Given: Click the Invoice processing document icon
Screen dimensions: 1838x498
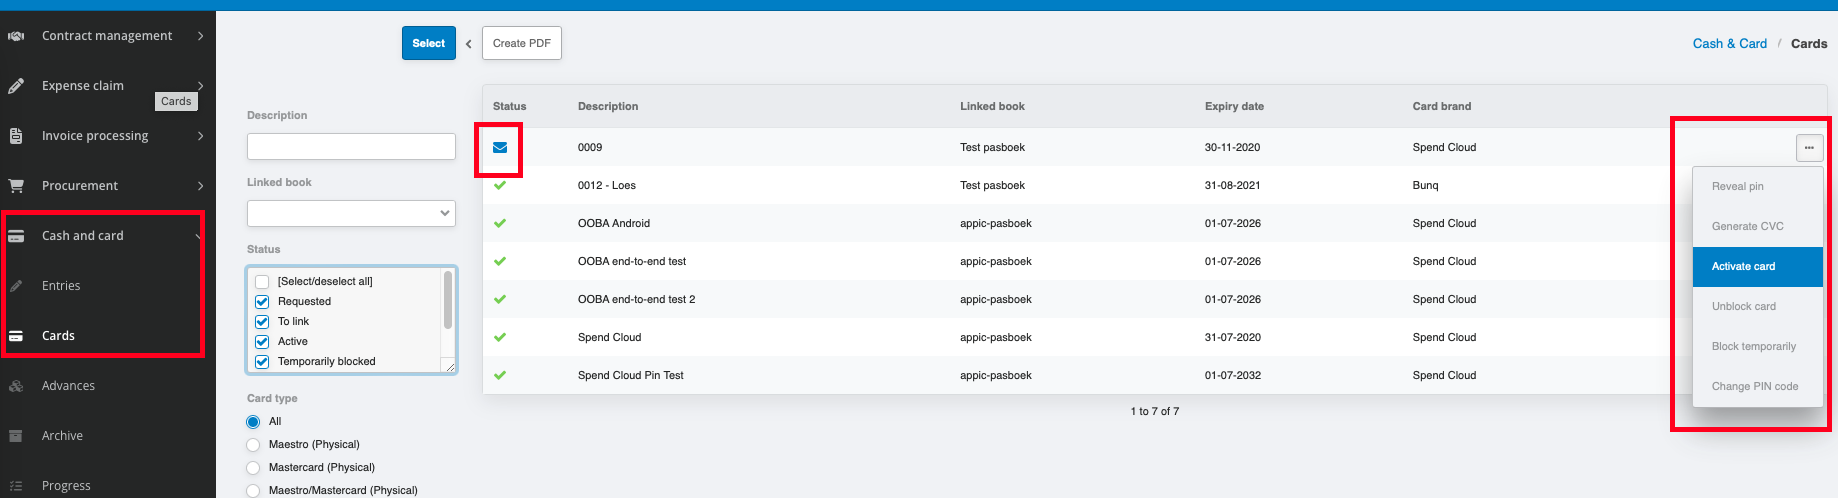Looking at the screenshot, I should tap(16, 136).
